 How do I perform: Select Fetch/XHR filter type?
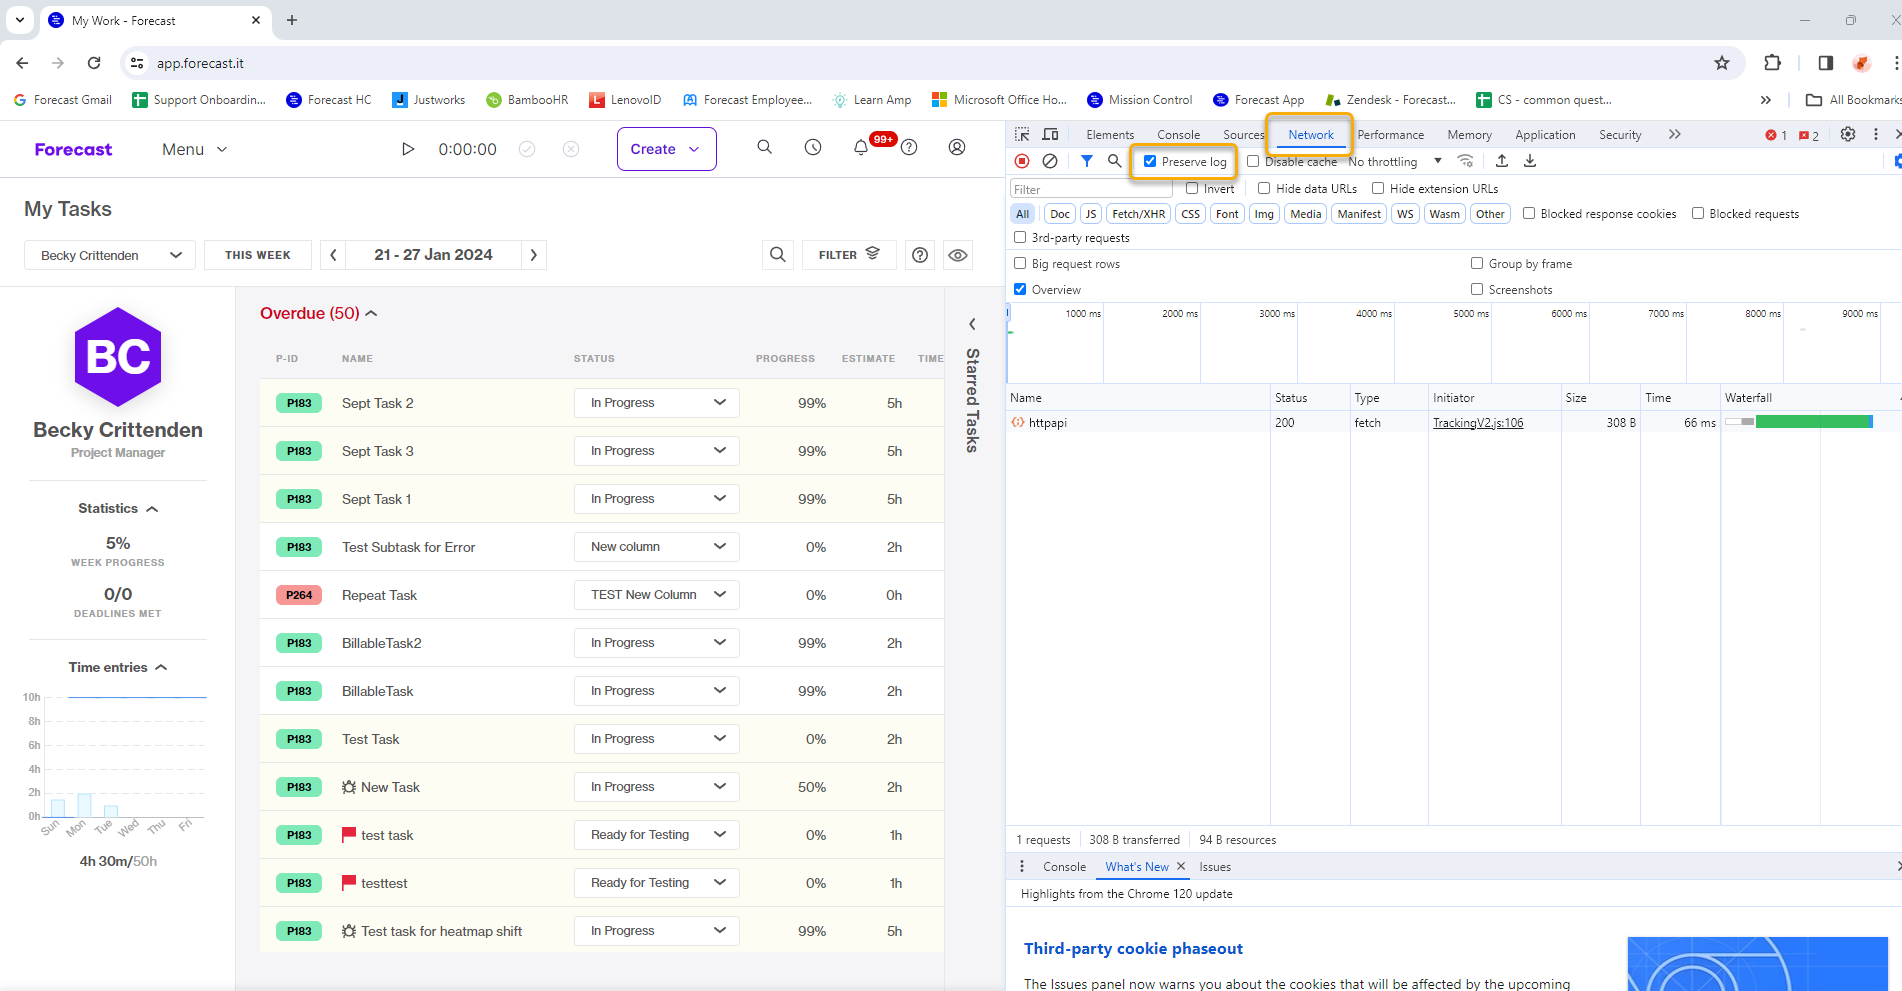pyautogui.click(x=1138, y=214)
